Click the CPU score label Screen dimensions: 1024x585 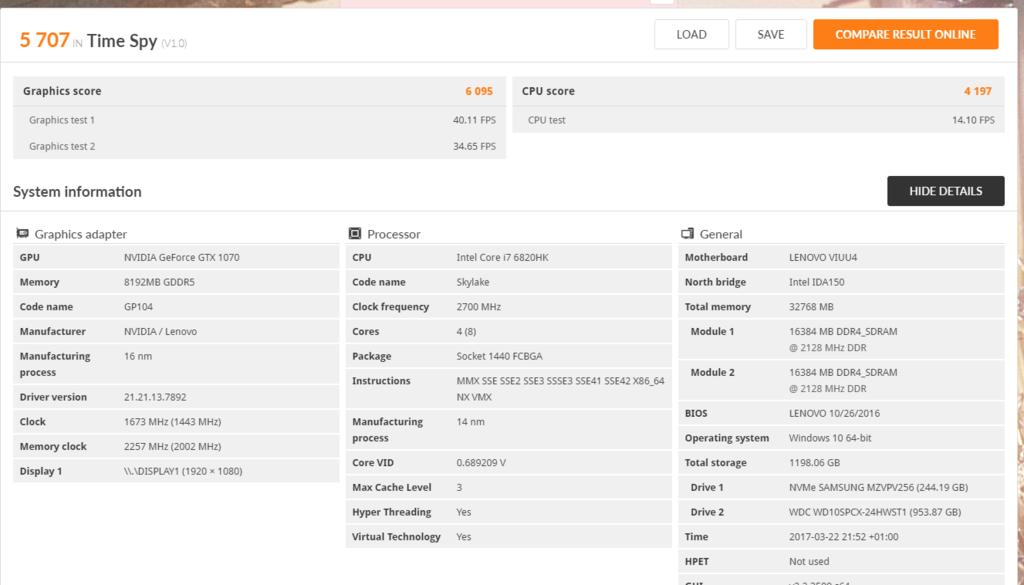point(548,91)
